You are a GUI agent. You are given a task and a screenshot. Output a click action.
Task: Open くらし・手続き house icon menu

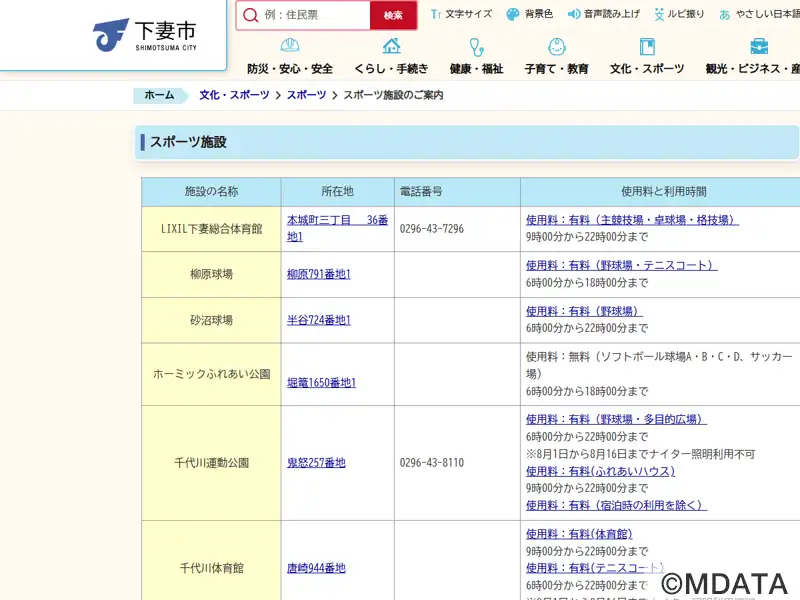pyautogui.click(x=391, y=47)
